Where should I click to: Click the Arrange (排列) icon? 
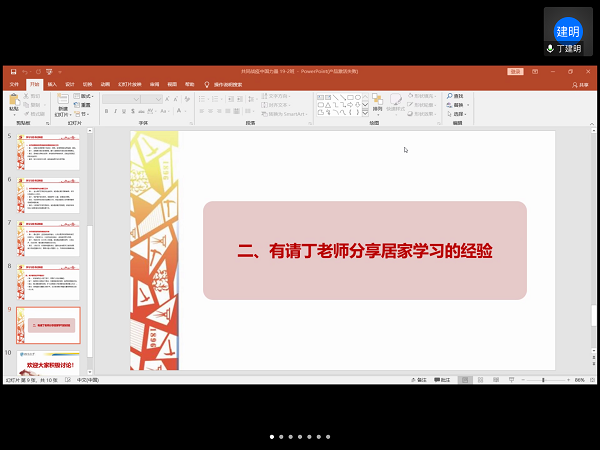click(x=377, y=101)
